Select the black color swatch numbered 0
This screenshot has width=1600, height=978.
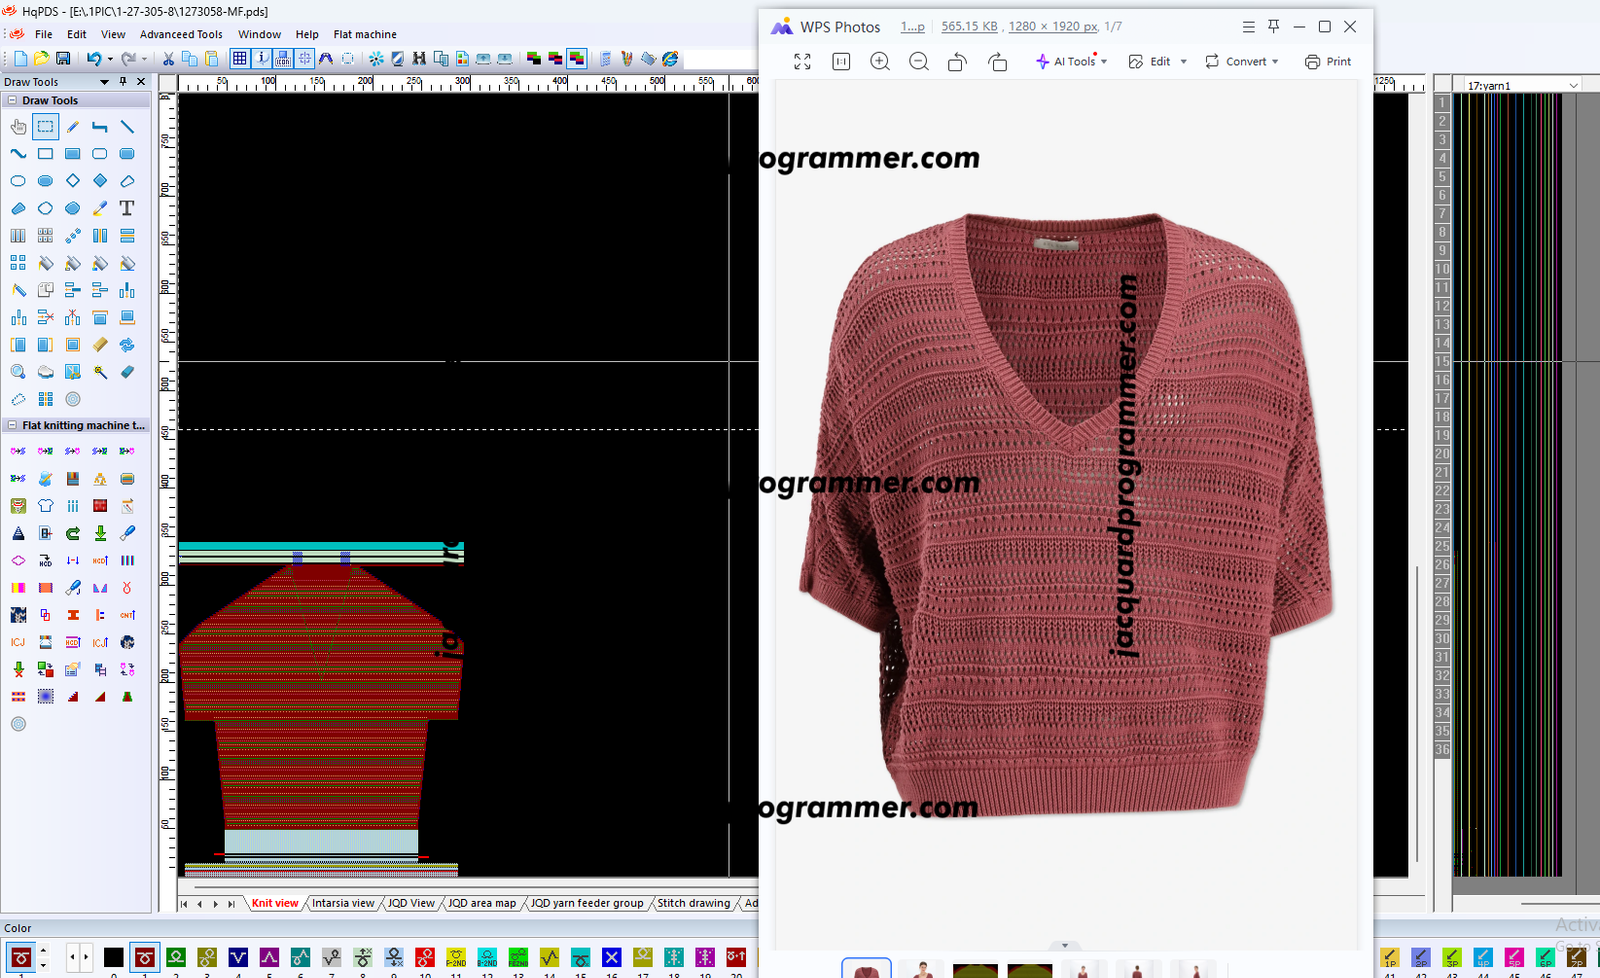[114, 957]
